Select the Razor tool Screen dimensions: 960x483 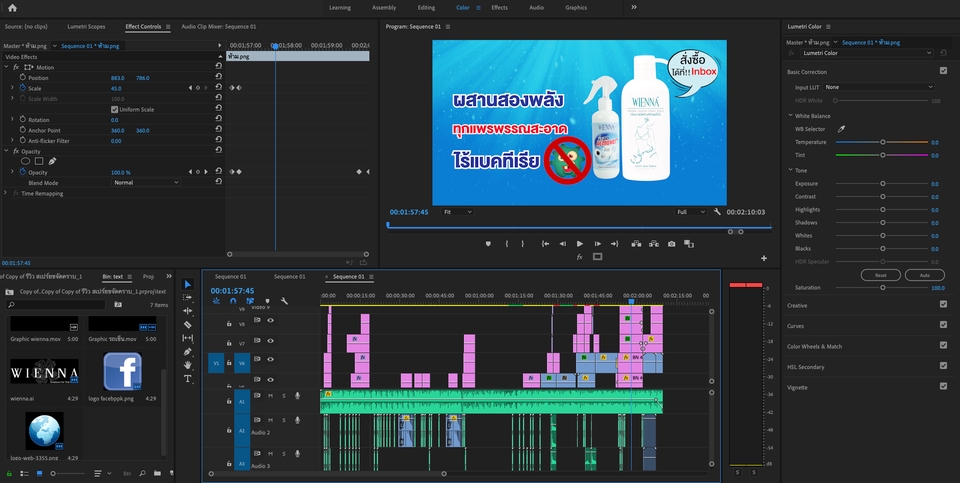click(x=188, y=324)
